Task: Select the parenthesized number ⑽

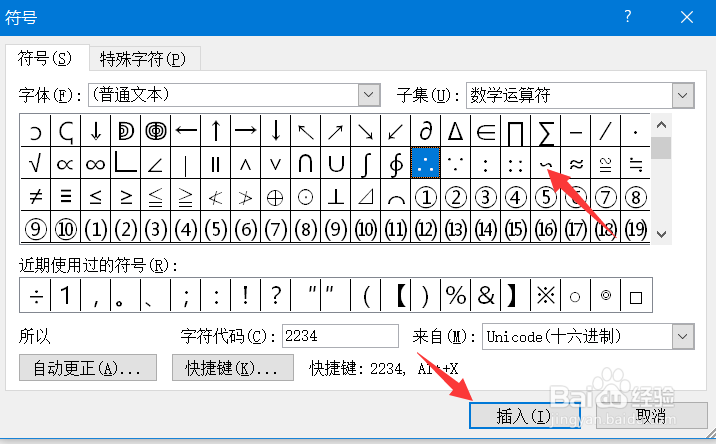Action: (x=365, y=228)
